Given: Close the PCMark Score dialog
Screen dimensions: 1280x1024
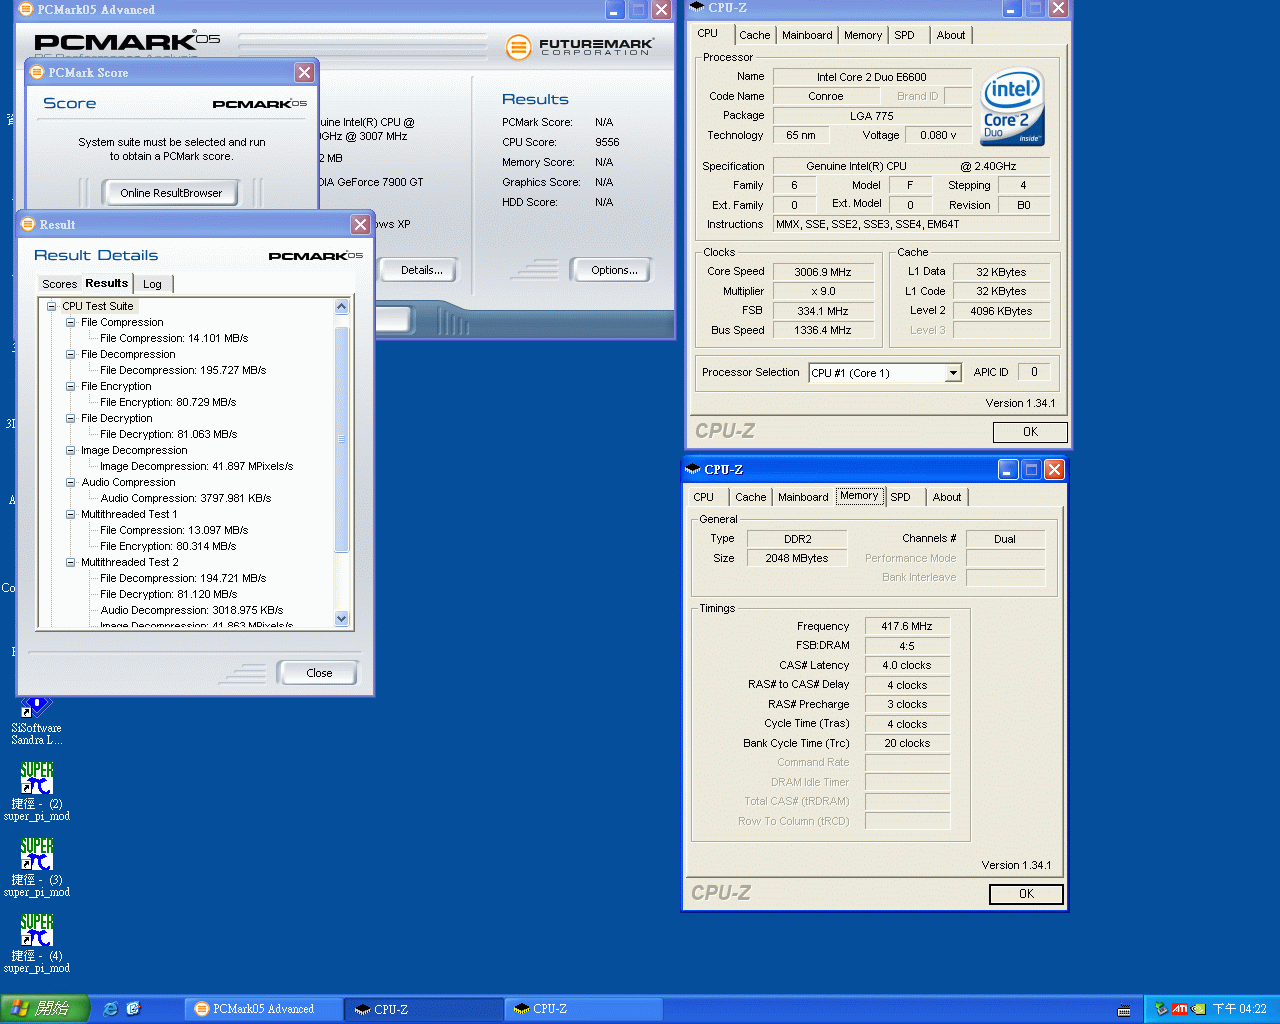Looking at the screenshot, I should [305, 72].
